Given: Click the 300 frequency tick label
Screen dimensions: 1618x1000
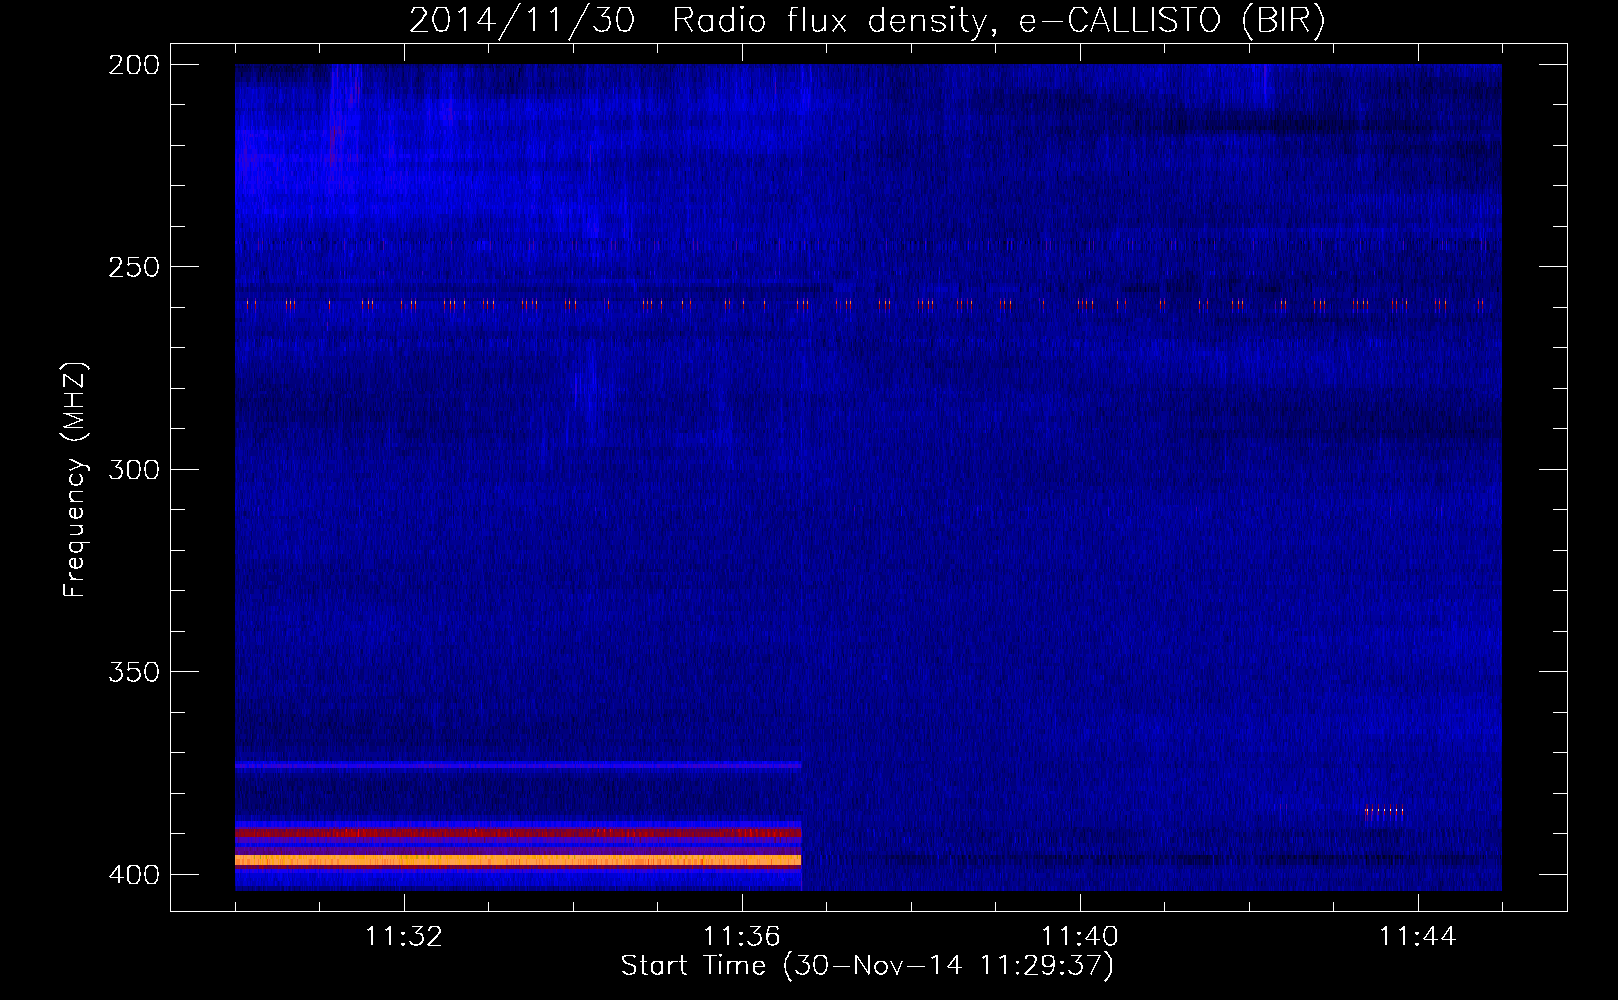Looking at the screenshot, I should 134,469.
